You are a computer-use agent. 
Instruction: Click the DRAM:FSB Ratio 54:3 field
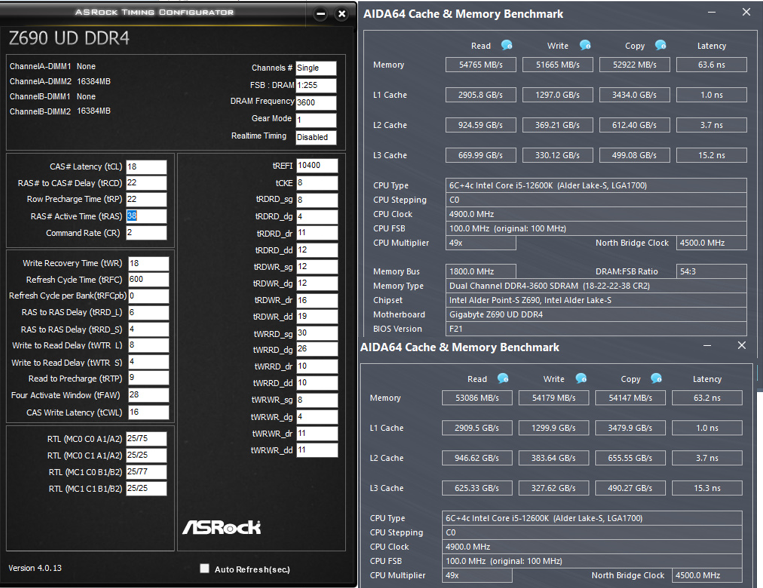711,271
